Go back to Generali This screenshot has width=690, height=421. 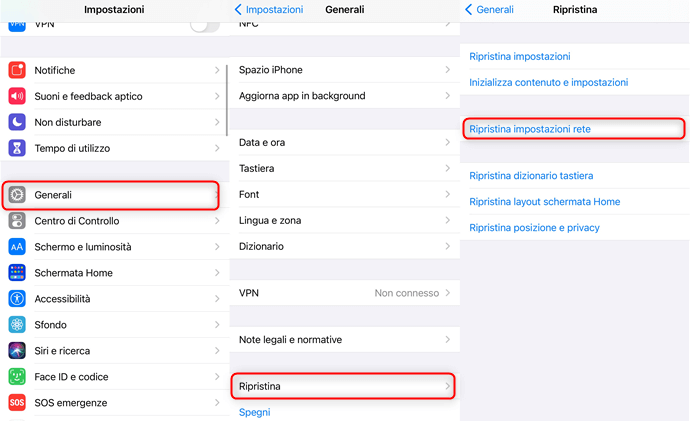click(x=489, y=10)
